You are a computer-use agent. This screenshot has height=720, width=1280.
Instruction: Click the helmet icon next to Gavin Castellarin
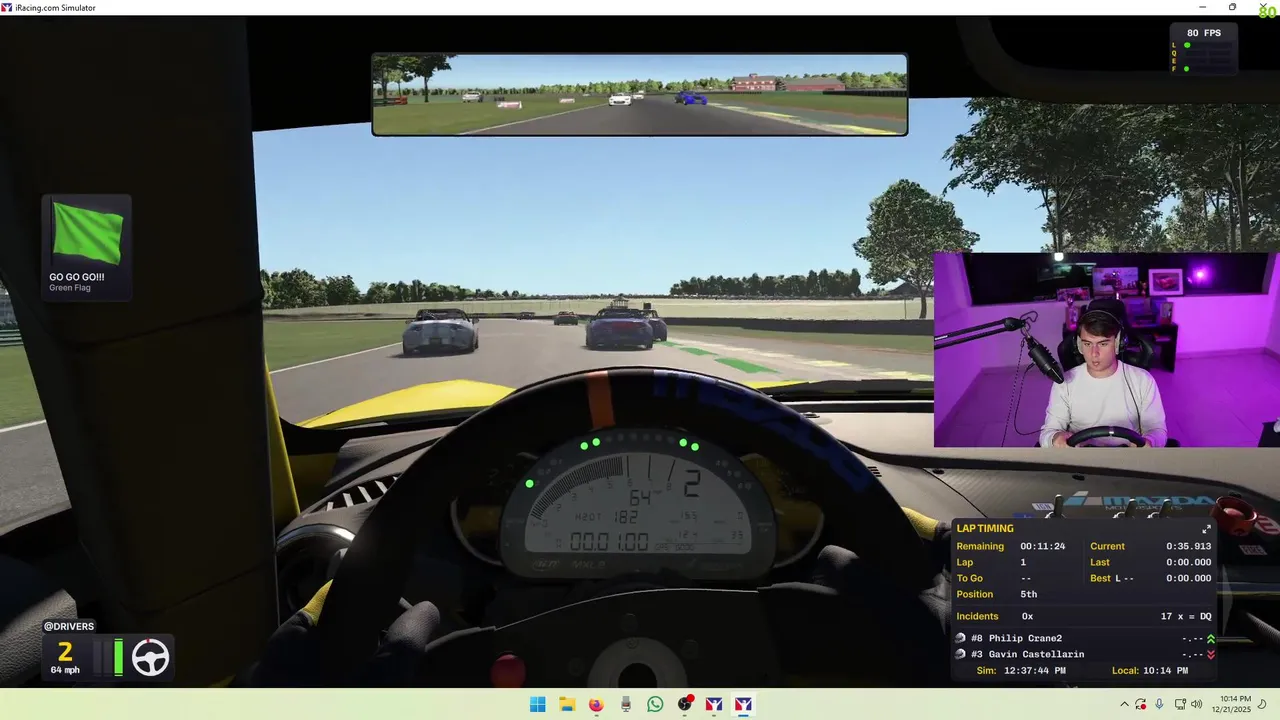961,654
